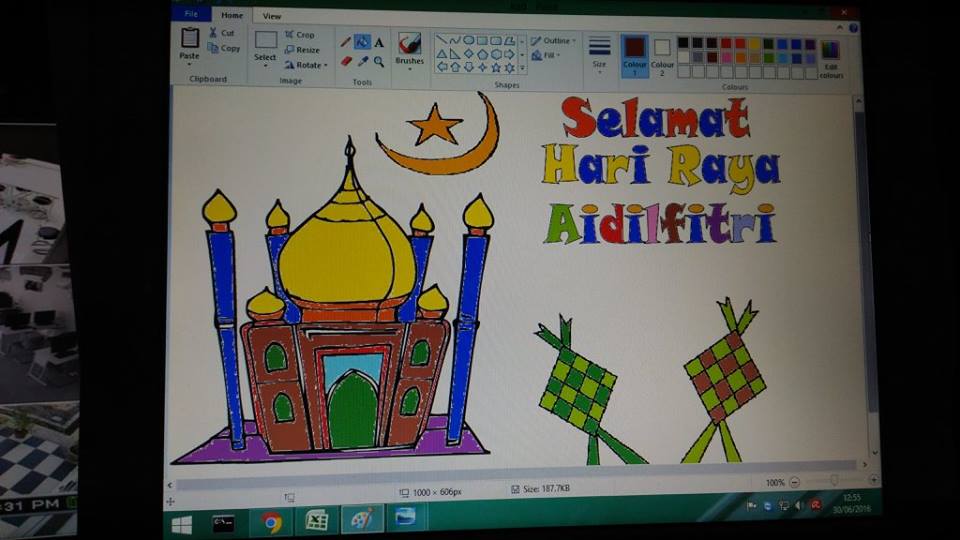The width and height of the screenshot is (960, 540).
Task: Choose the Triangle shape
Action: click(x=441, y=54)
